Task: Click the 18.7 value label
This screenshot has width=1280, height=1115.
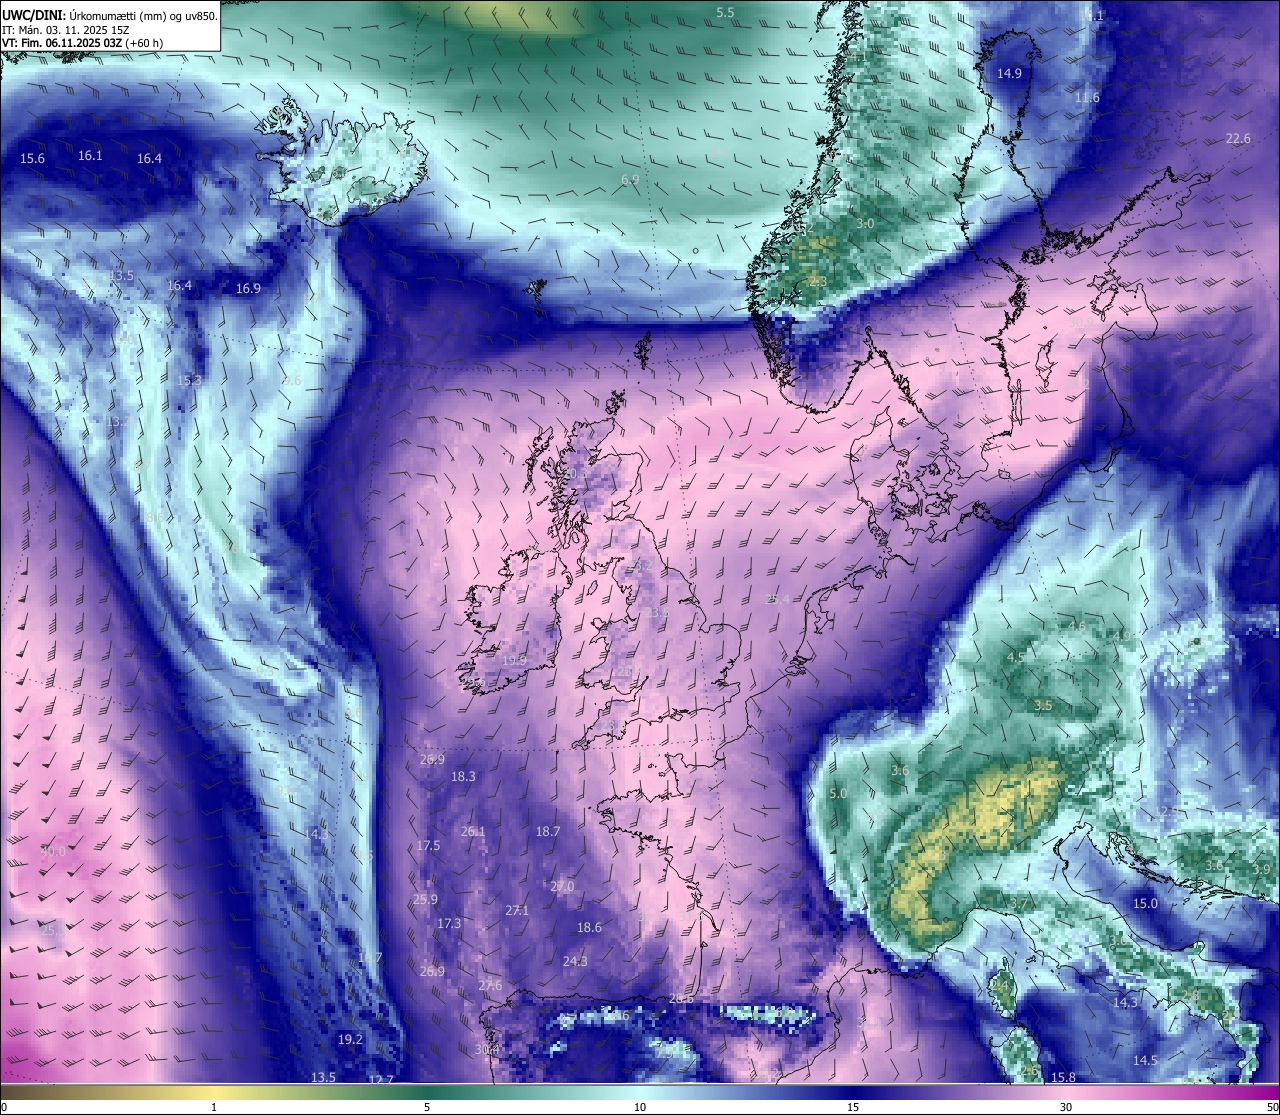Action: [548, 832]
